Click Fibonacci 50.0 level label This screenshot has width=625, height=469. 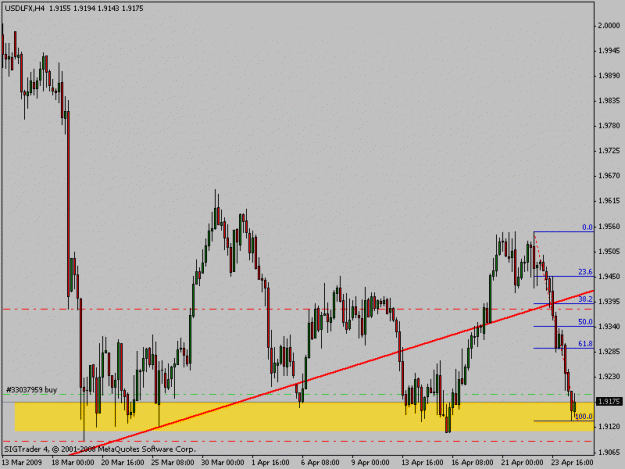(586, 322)
